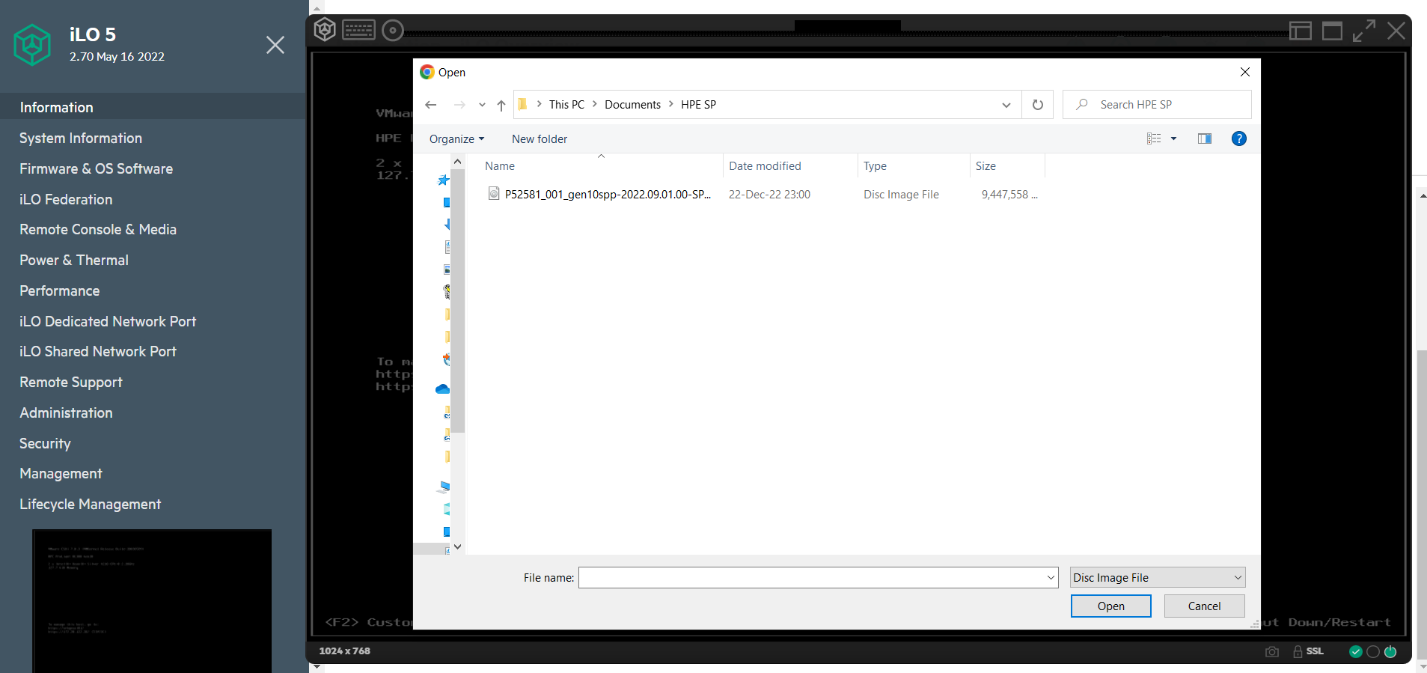1427x673 pixels.
Task: Refresh the HPE SP folder listing
Action: (x=1038, y=104)
